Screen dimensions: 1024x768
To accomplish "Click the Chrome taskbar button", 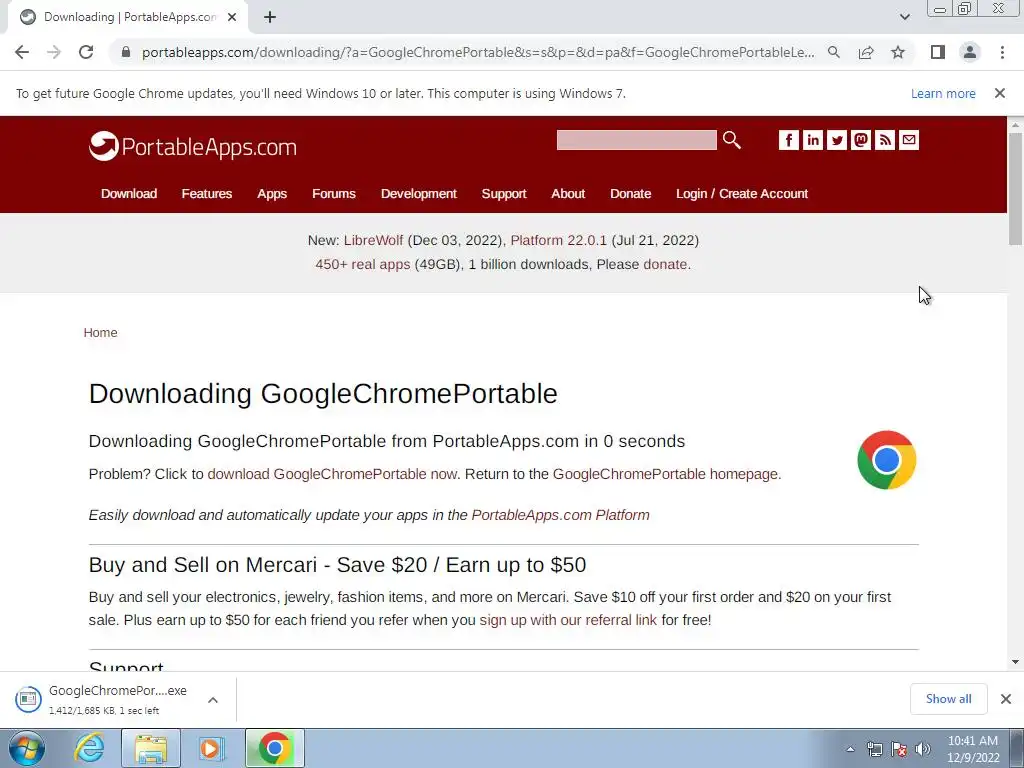I will point(274,748).
